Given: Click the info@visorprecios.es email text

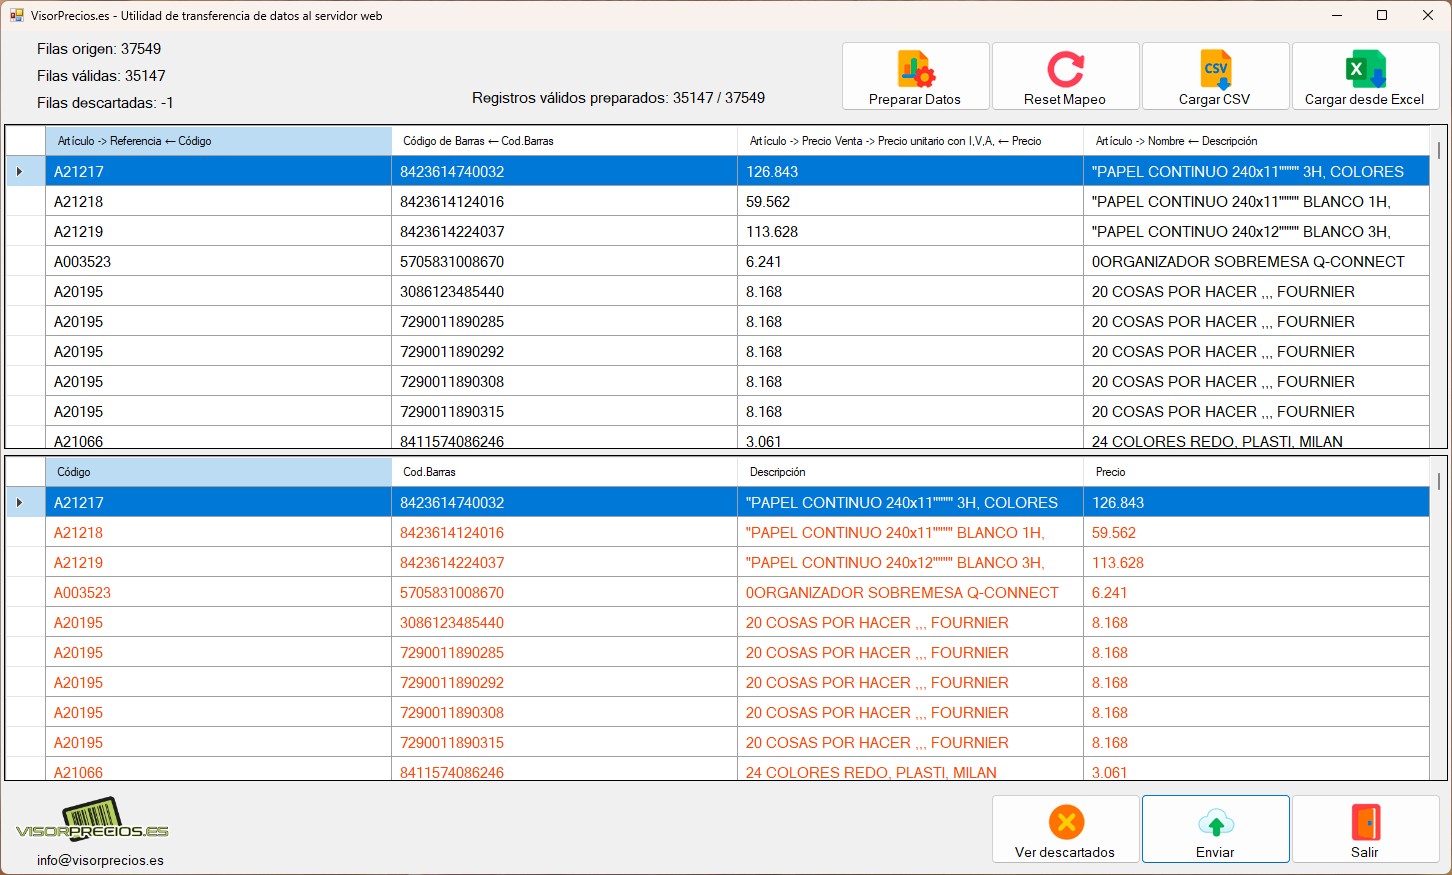Looking at the screenshot, I should point(100,860).
